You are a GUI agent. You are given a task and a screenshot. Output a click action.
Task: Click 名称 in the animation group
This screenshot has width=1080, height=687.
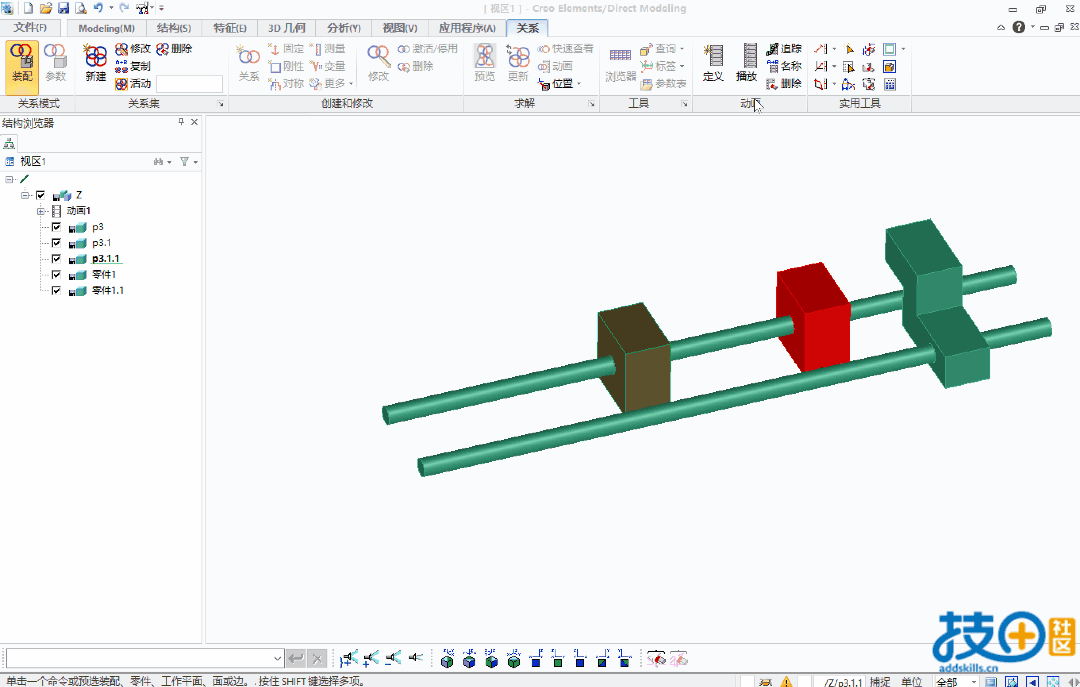click(784, 66)
